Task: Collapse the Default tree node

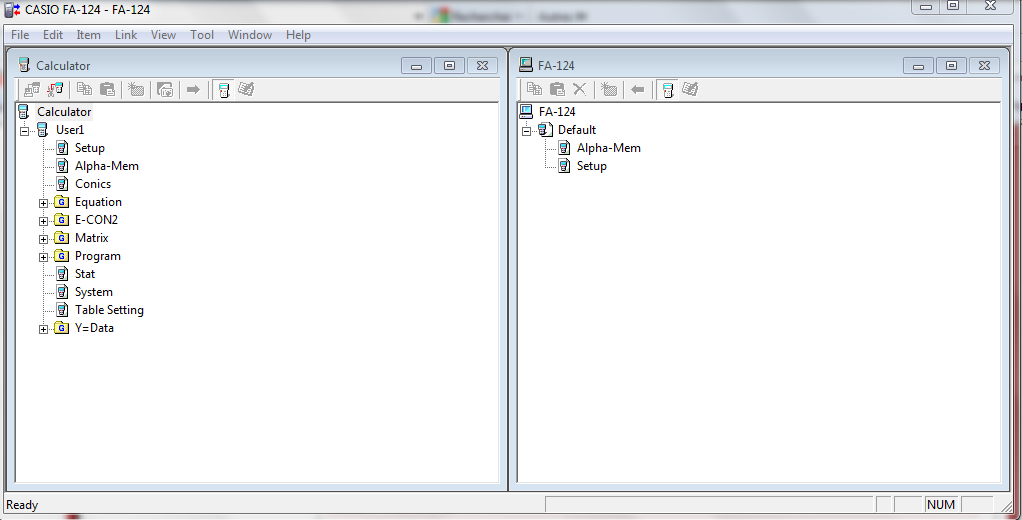Action: [527, 131]
